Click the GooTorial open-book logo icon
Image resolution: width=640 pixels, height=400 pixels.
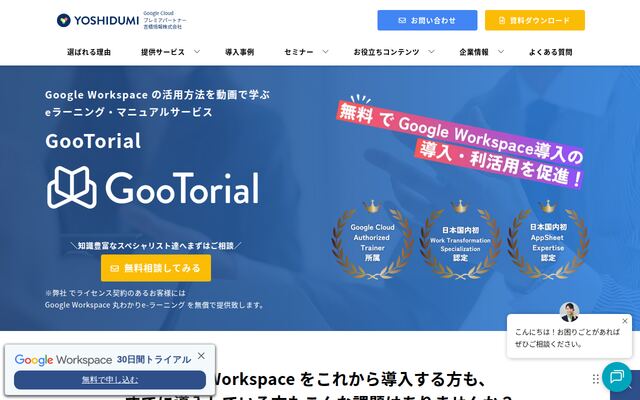tap(72, 187)
